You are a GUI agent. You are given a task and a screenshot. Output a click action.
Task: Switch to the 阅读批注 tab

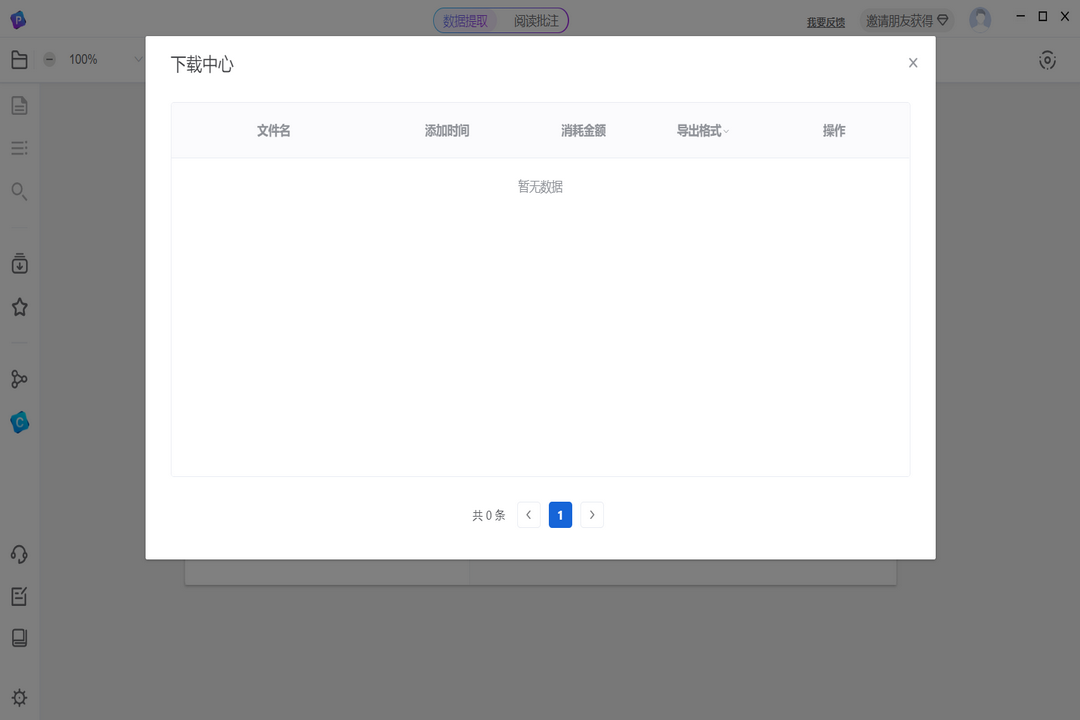click(535, 20)
